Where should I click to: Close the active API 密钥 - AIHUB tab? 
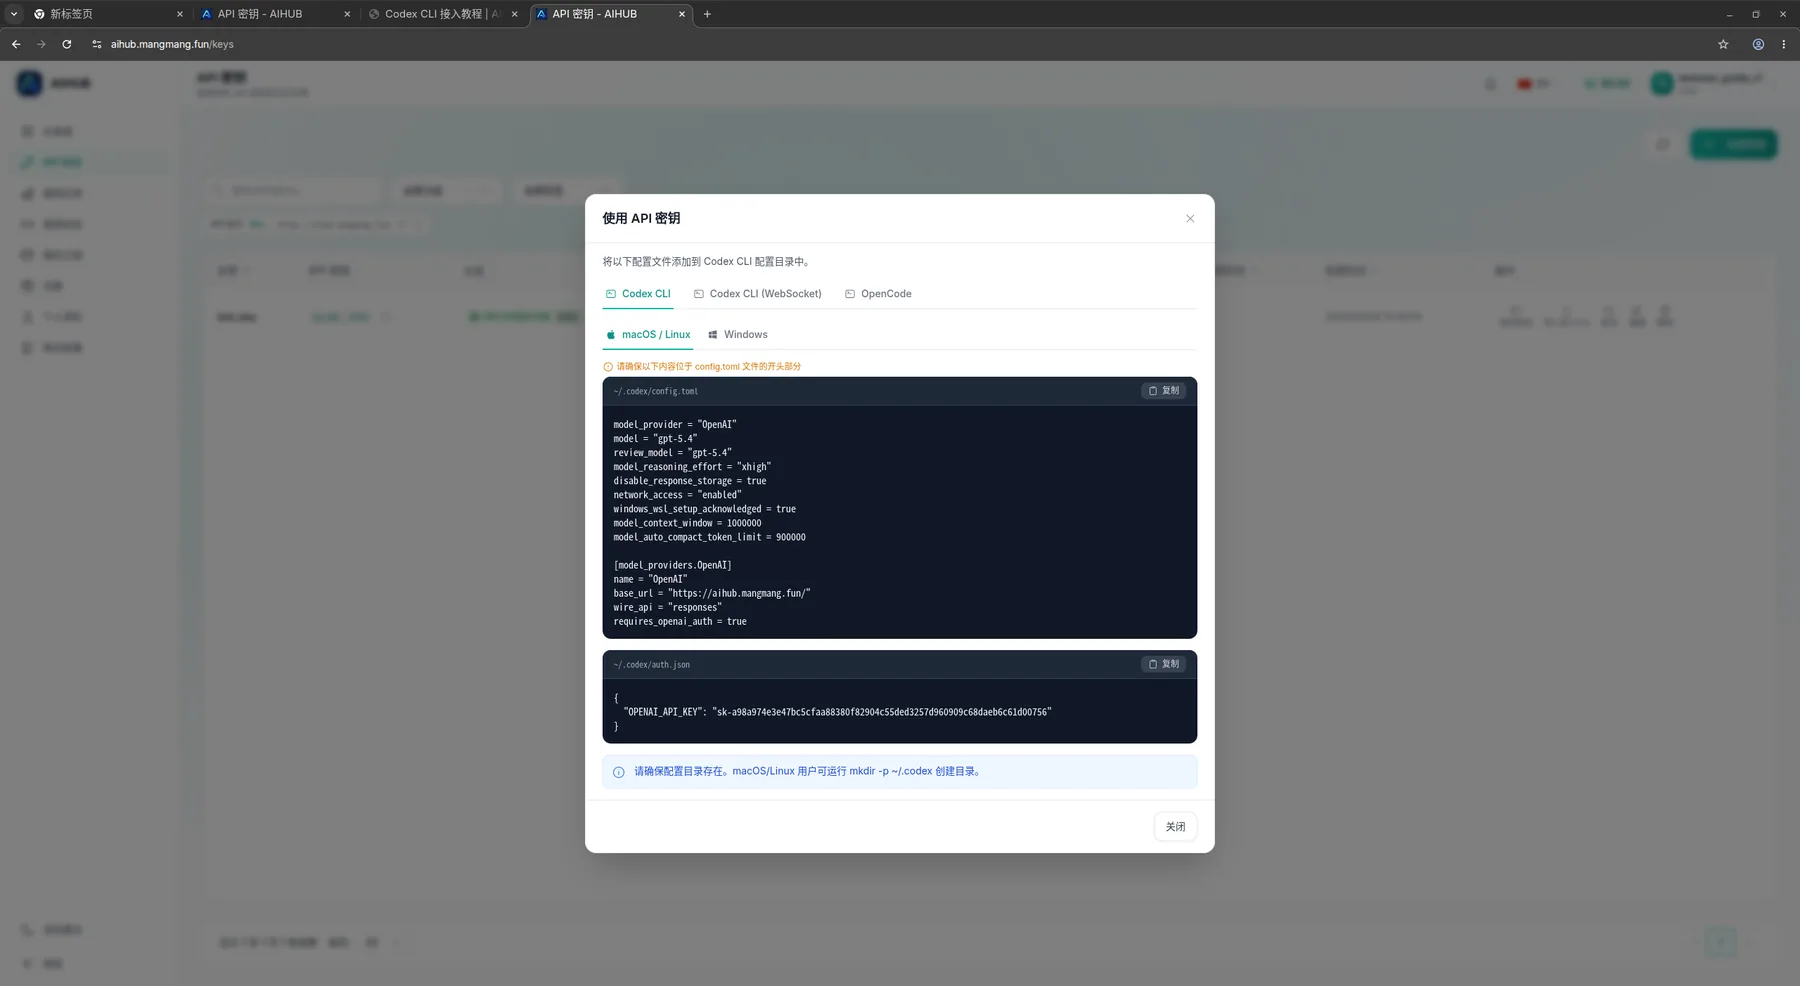click(682, 14)
